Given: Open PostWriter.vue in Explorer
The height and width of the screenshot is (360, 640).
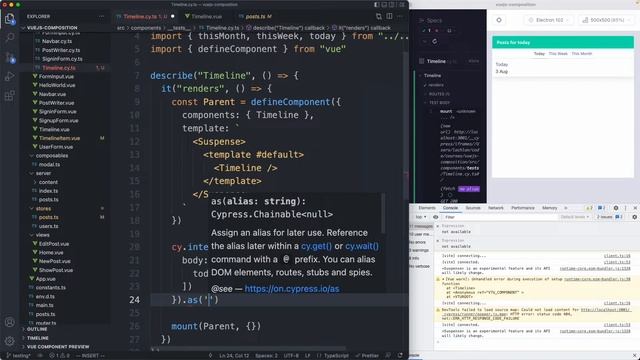Looking at the screenshot, I should [x=56, y=103].
